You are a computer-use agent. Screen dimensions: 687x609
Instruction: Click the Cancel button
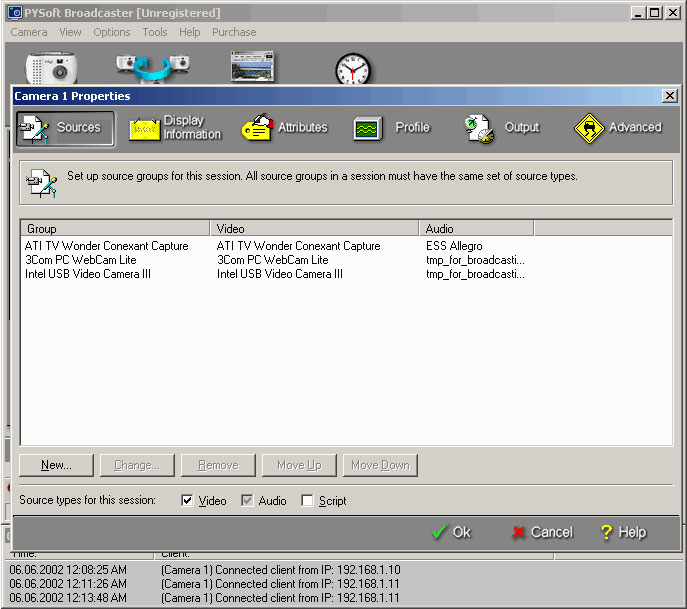542,532
